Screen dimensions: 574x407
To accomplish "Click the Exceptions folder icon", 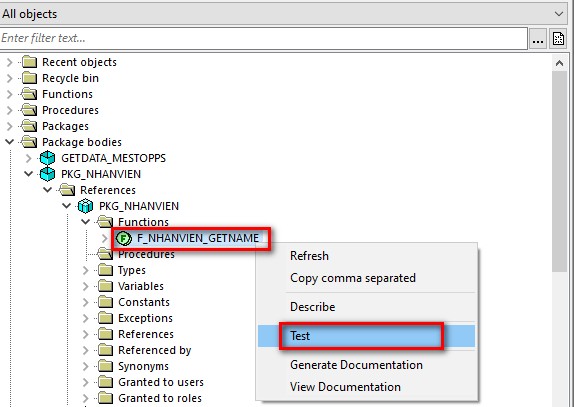I will (x=105, y=318).
